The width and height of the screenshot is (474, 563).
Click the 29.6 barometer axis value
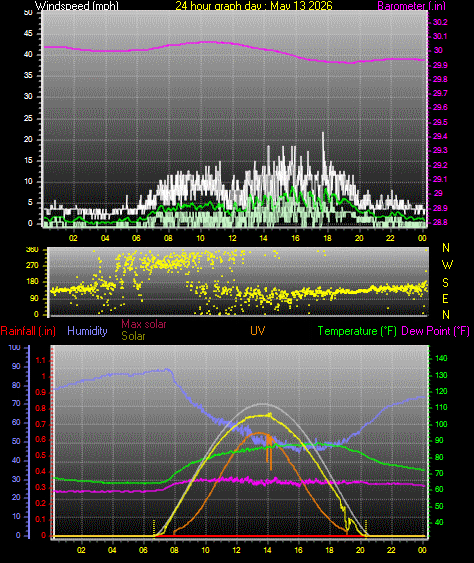click(440, 107)
